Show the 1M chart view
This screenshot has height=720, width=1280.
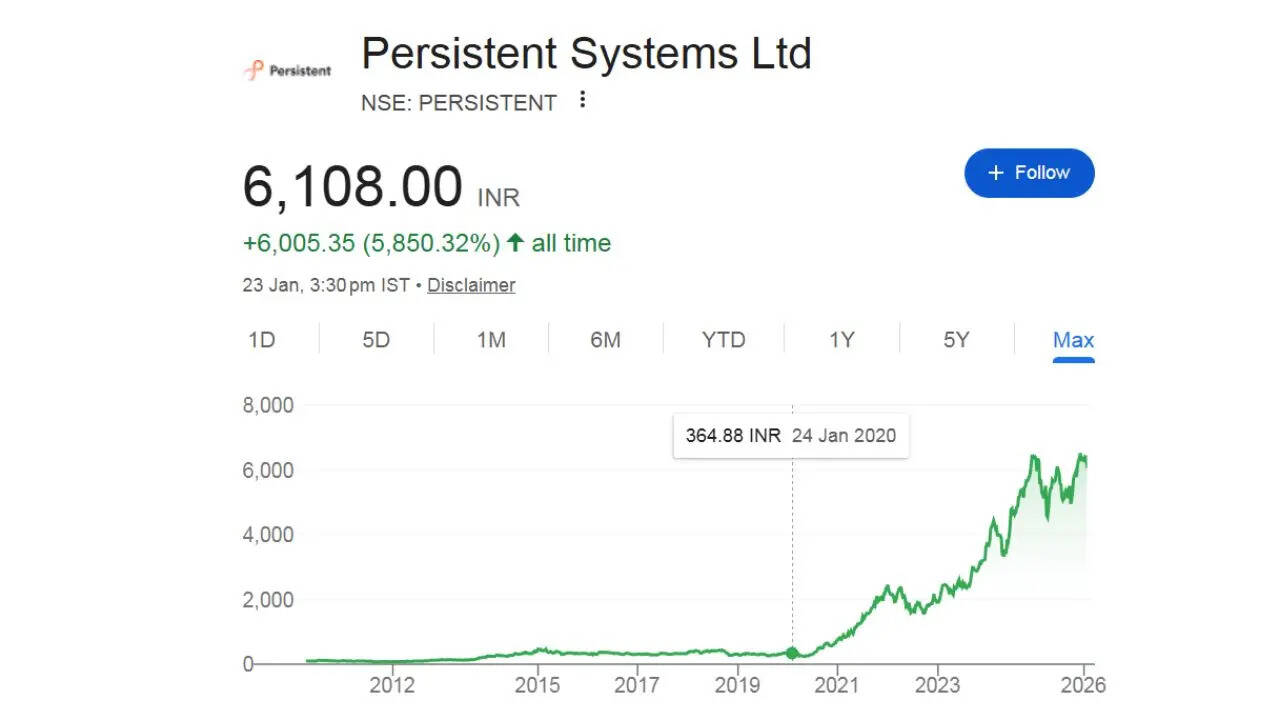491,340
